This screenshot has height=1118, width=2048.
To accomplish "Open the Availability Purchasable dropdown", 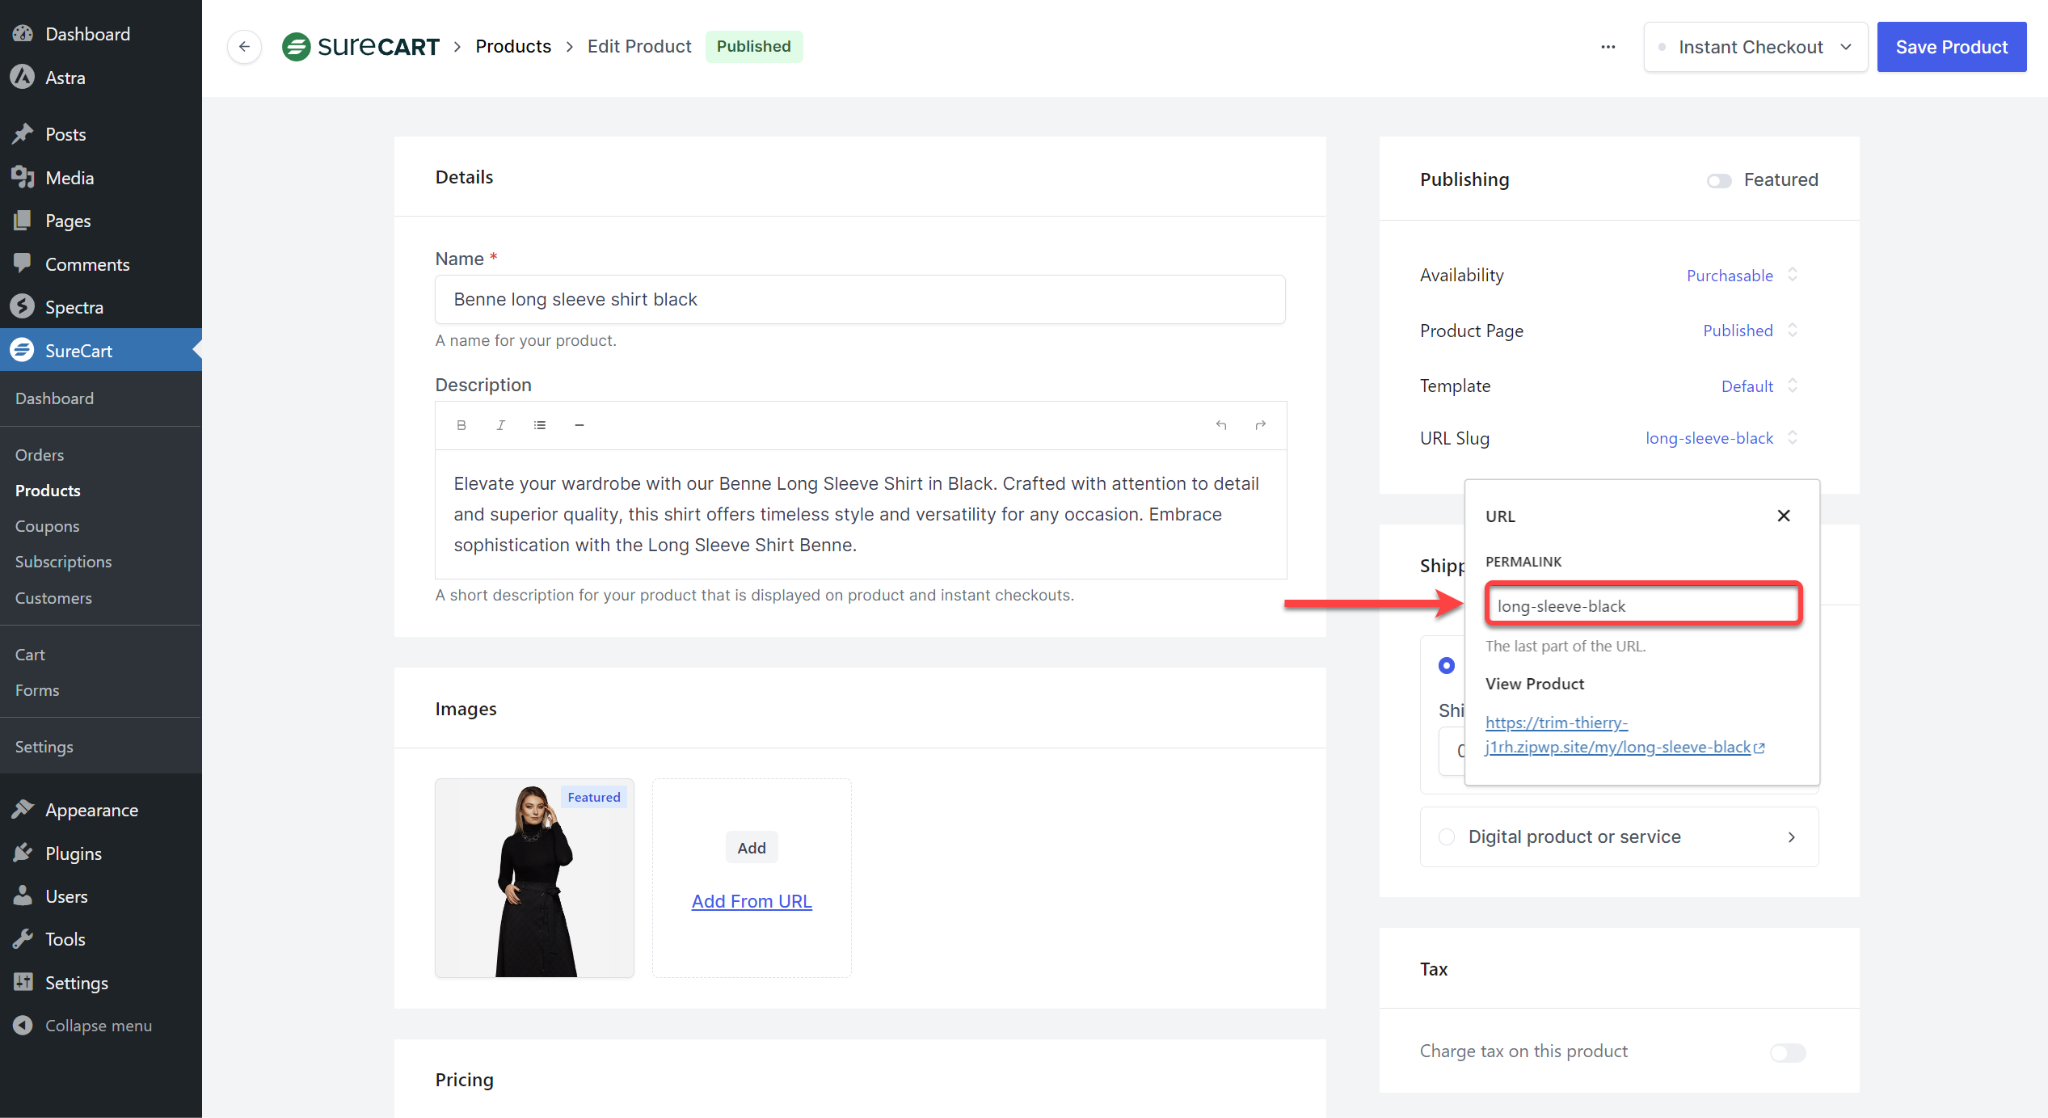I will [1741, 275].
